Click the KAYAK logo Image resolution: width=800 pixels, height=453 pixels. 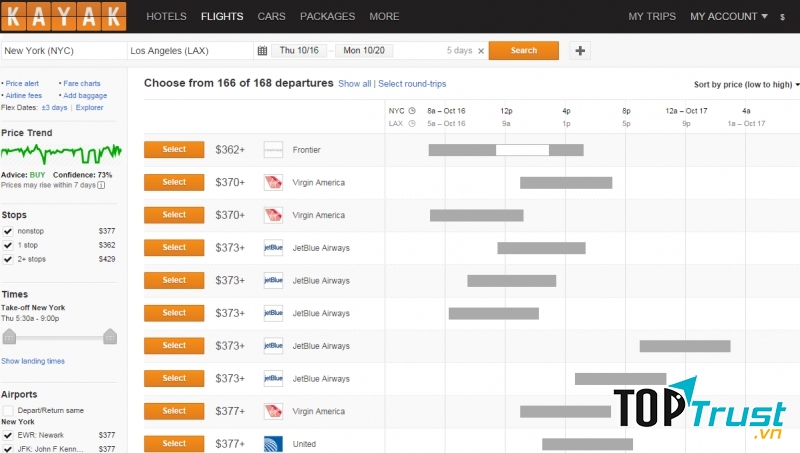click(x=64, y=17)
